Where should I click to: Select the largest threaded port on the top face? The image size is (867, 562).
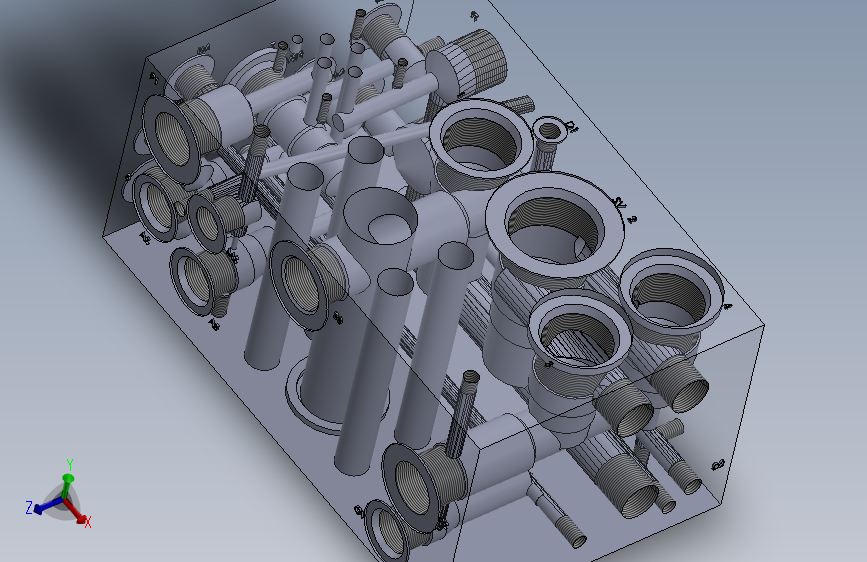(553, 225)
